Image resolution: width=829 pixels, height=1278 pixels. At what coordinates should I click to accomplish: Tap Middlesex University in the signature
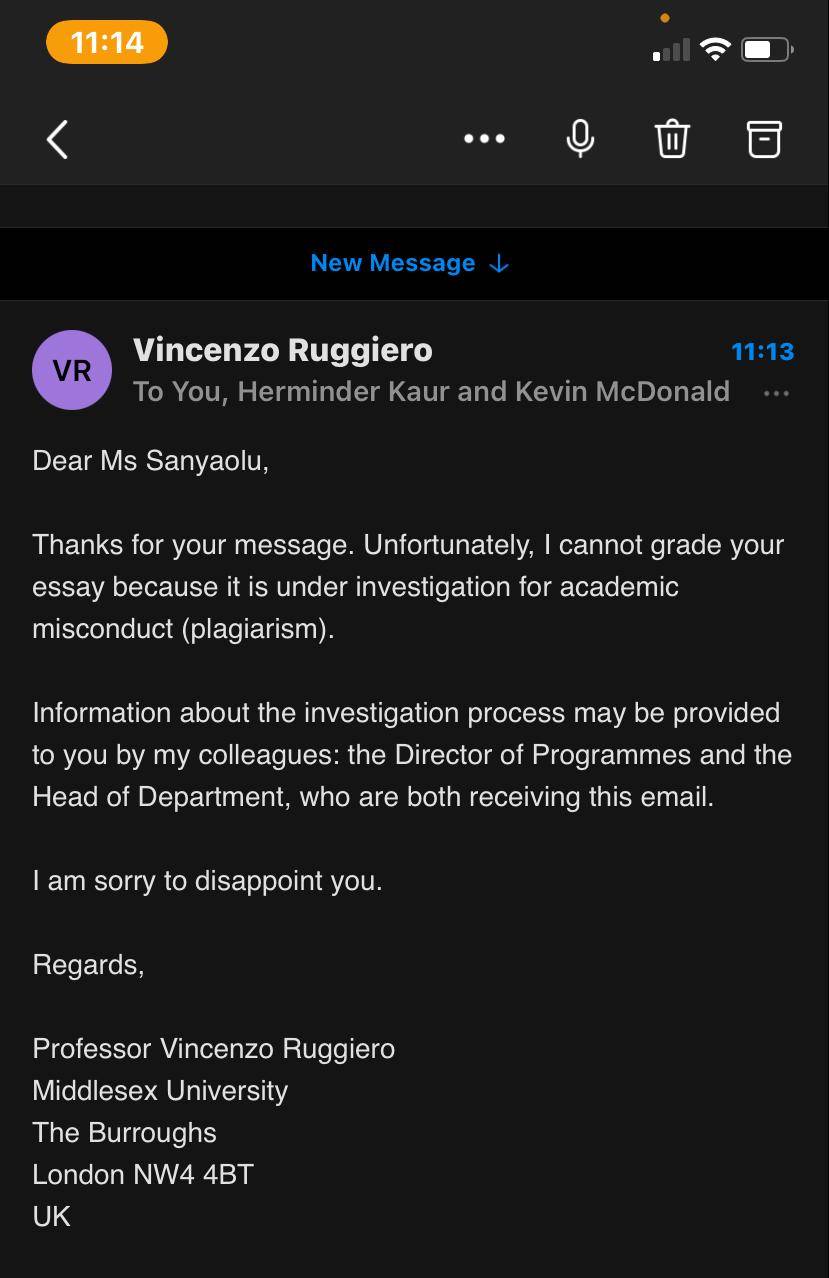160,1090
